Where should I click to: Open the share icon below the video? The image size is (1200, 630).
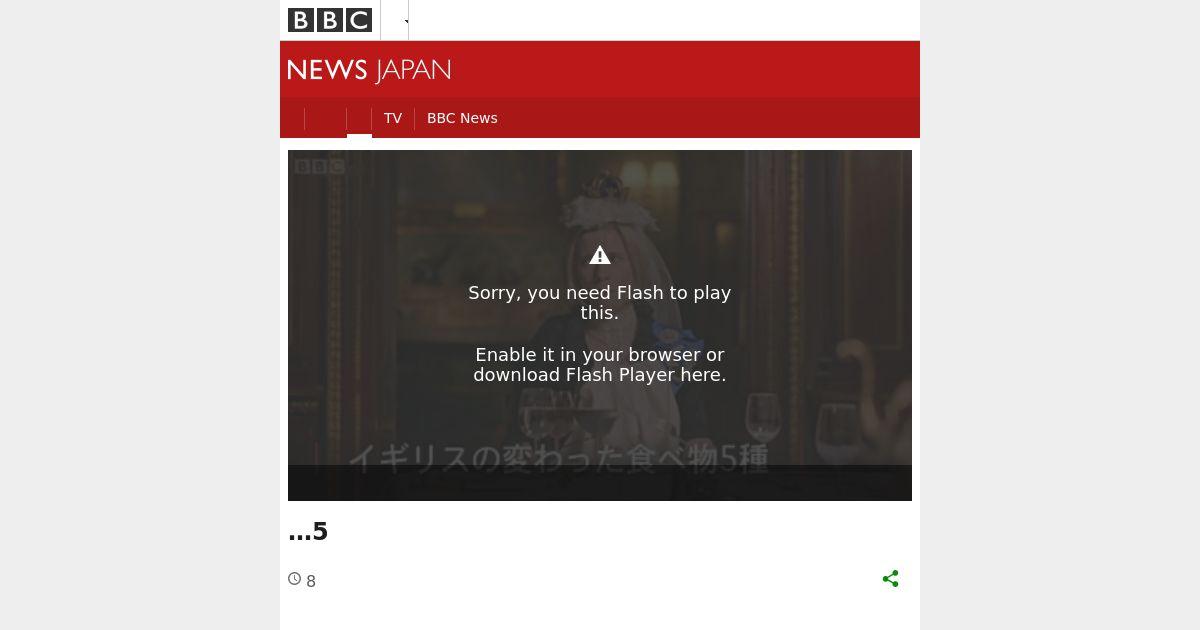[x=891, y=579]
